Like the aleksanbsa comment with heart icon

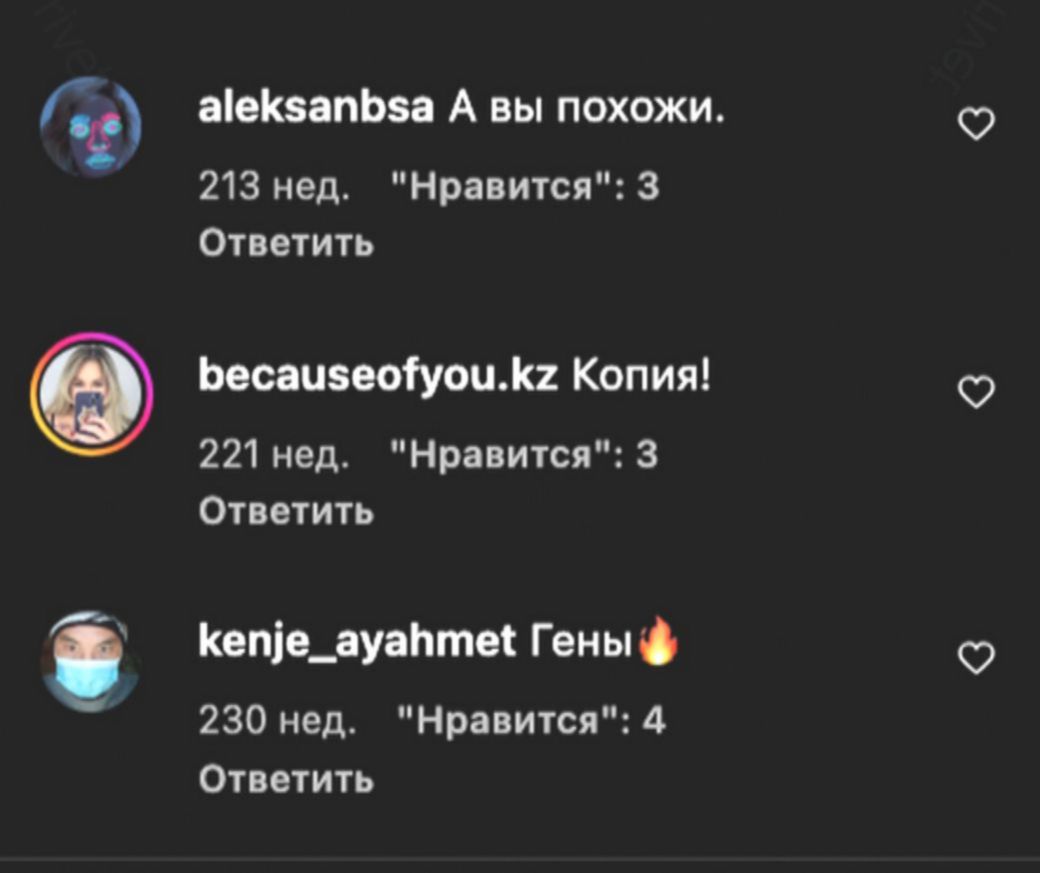click(976, 124)
